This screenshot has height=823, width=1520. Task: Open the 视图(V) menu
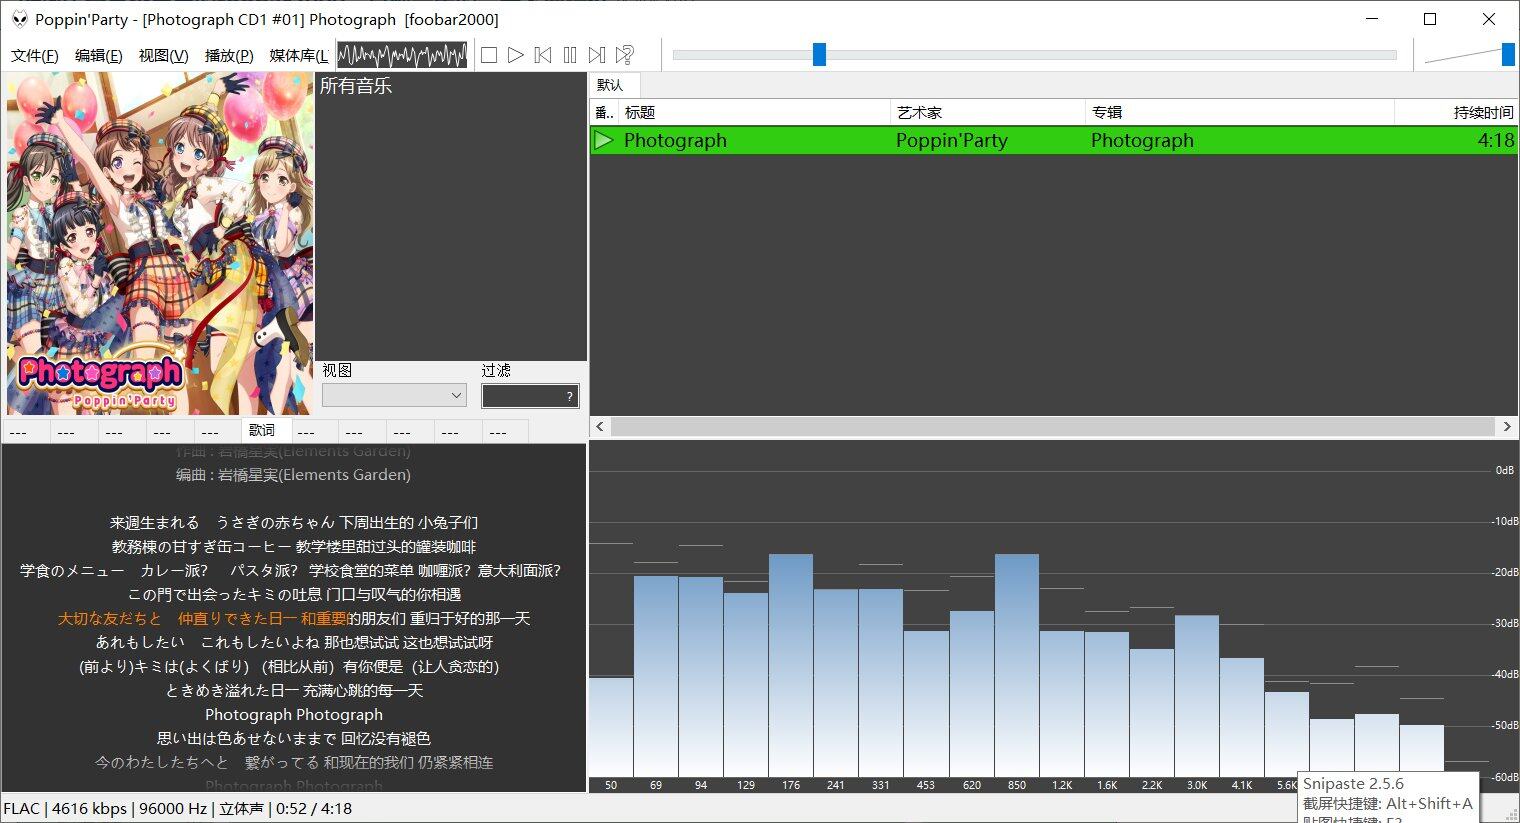pos(163,56)
